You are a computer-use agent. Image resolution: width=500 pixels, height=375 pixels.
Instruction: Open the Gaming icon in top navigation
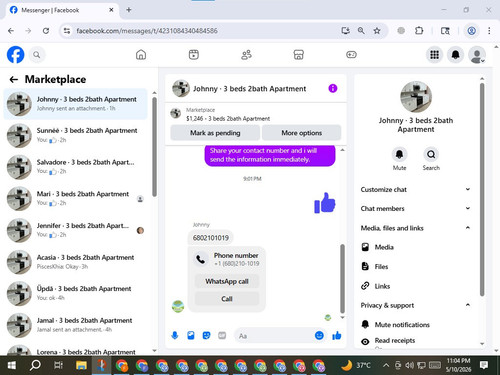pyautogui.click(x=351, y=55)
